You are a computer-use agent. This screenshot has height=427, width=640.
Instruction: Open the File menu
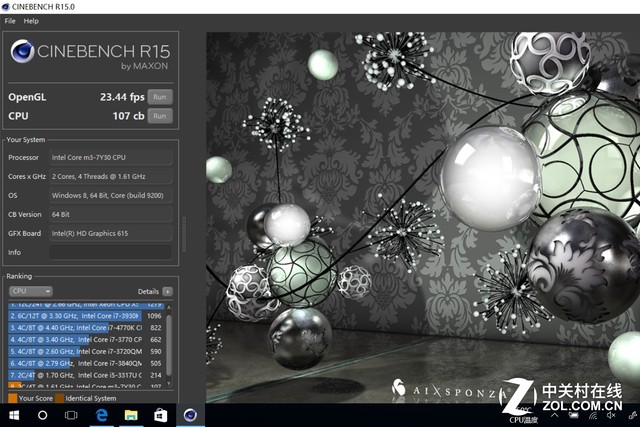(x=10, y=21)
